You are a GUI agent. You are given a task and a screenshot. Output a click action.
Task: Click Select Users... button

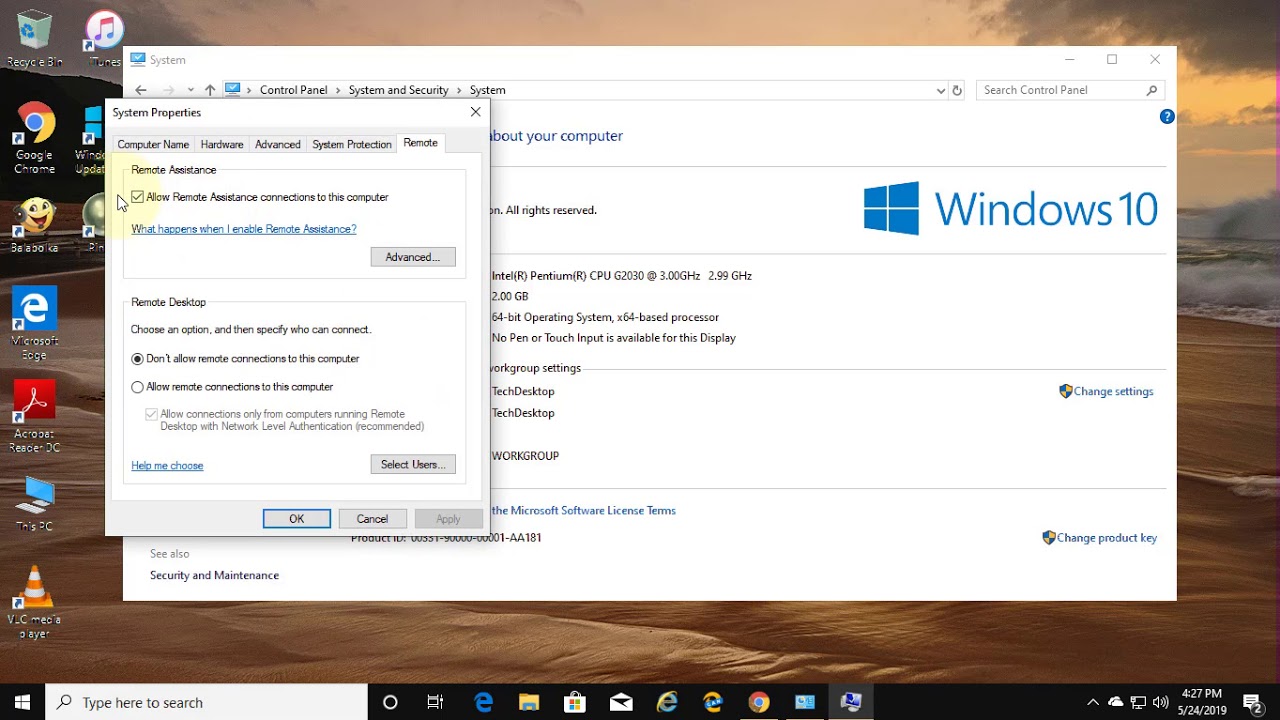413,464
